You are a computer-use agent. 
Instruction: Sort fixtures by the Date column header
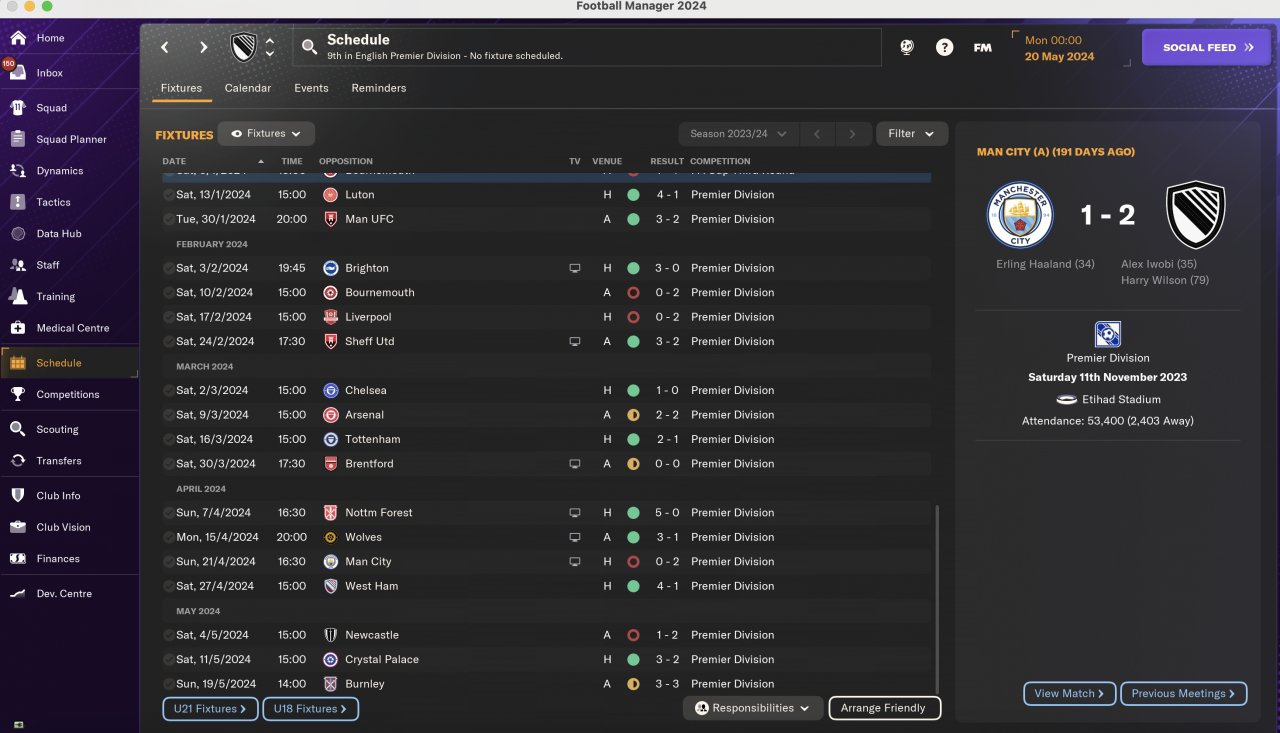[174, 161]
